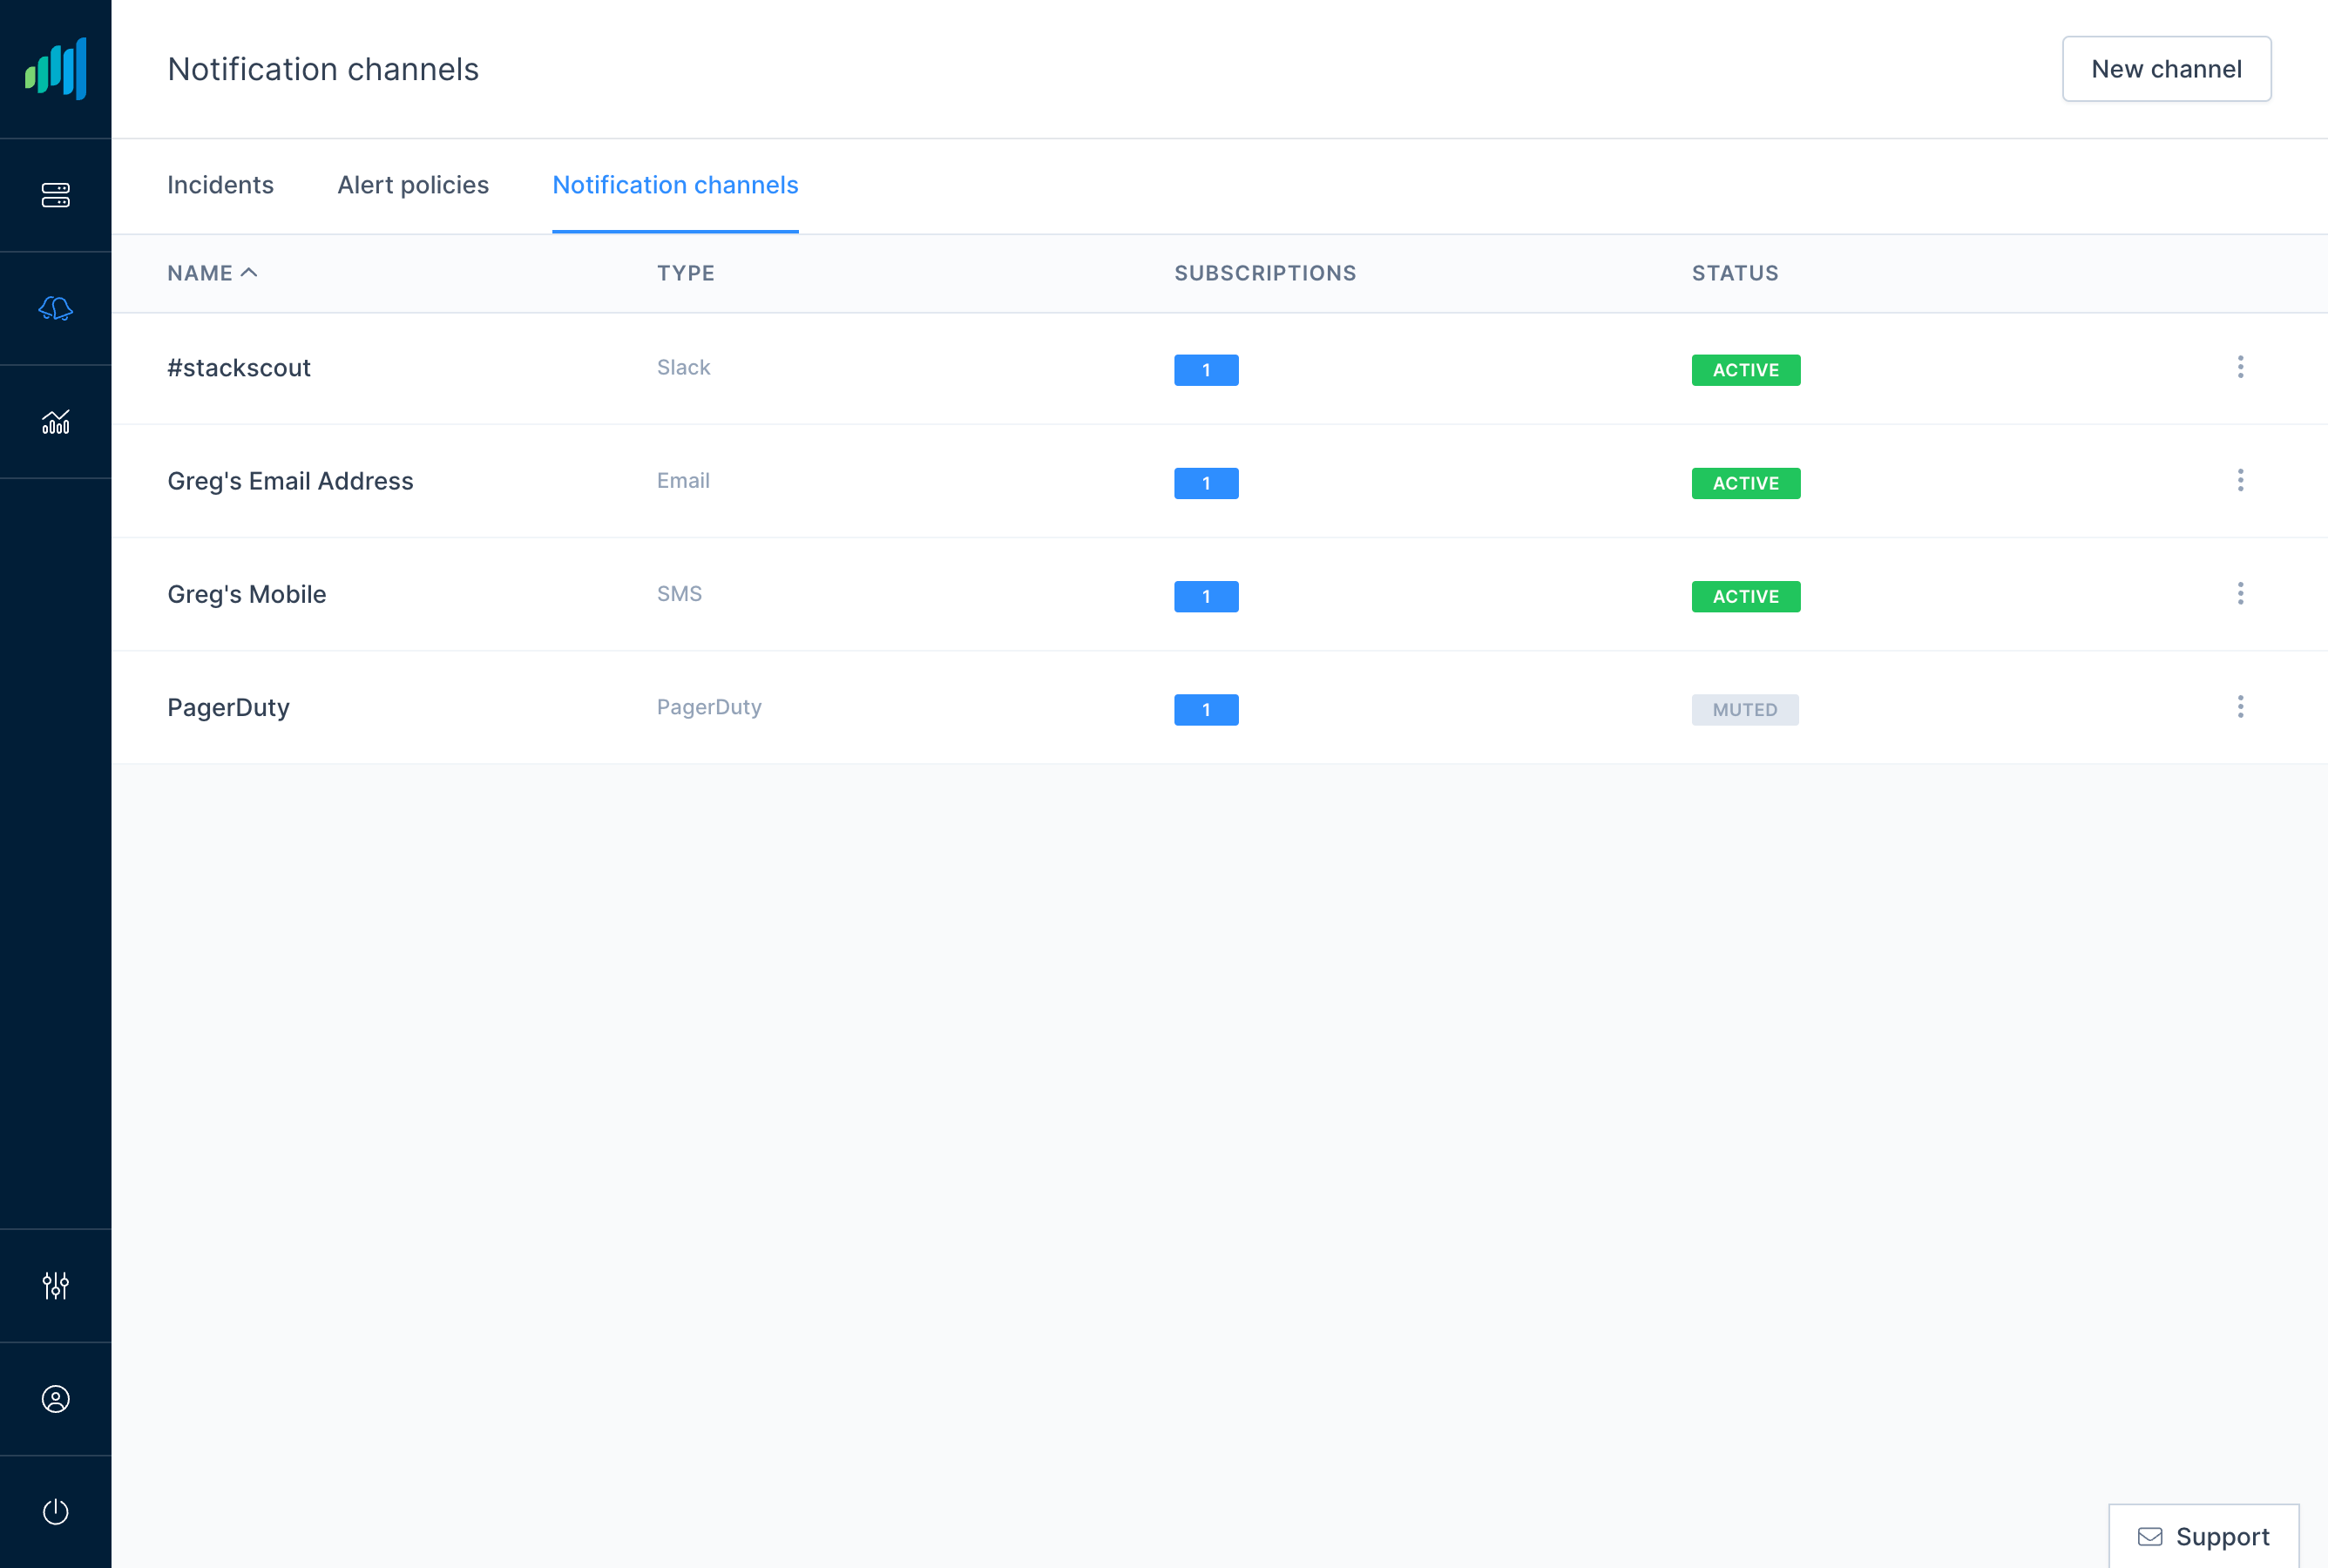Image resolution: width=2328 pixels, height=1568 pixels.
Task: Reverse sorting with the Name column chevron
Action: 250,272
